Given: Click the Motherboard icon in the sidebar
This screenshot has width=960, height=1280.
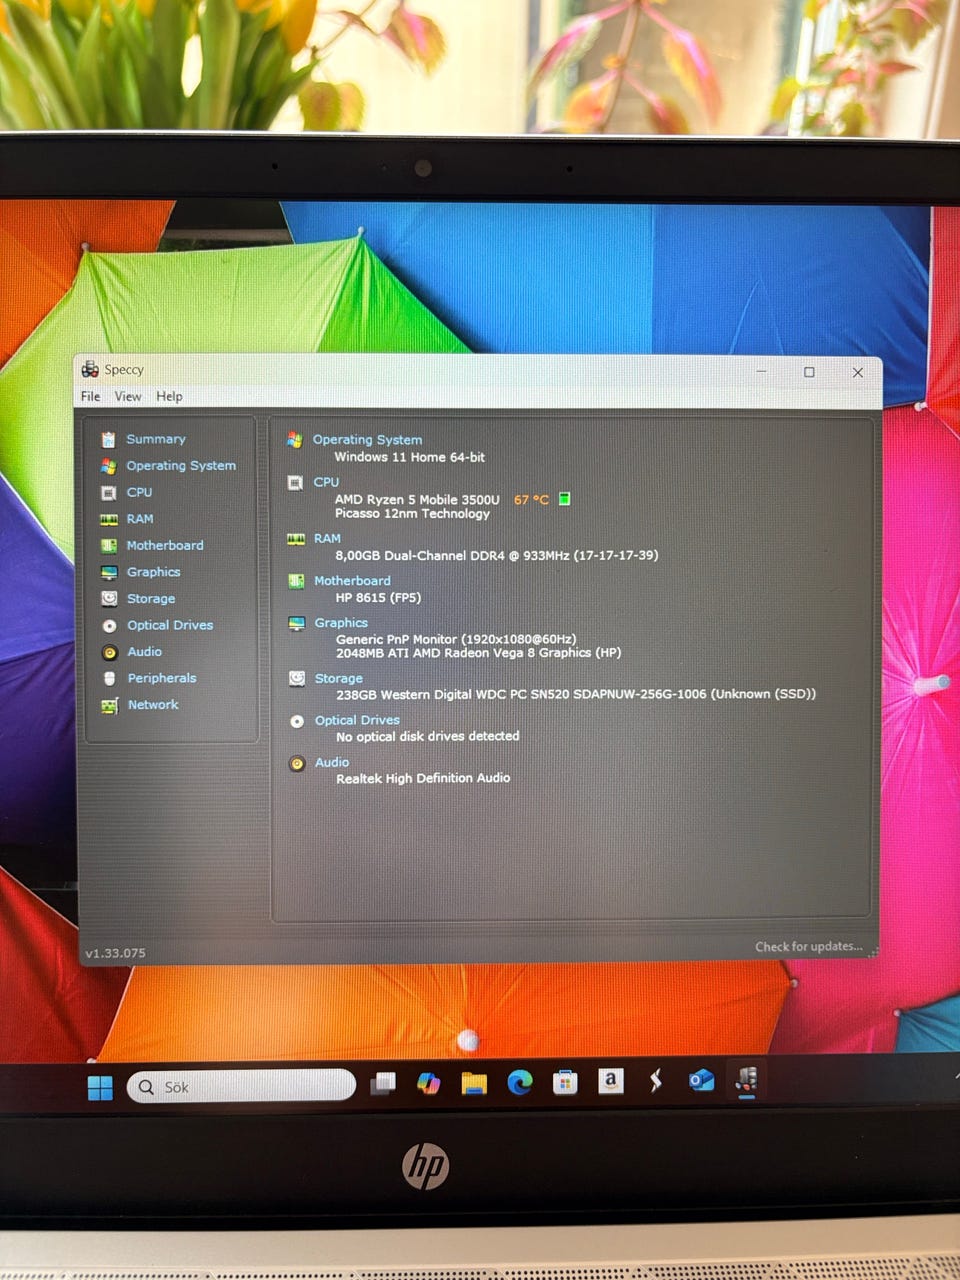Looking at the screenshot, I should [x=108, y=546].
